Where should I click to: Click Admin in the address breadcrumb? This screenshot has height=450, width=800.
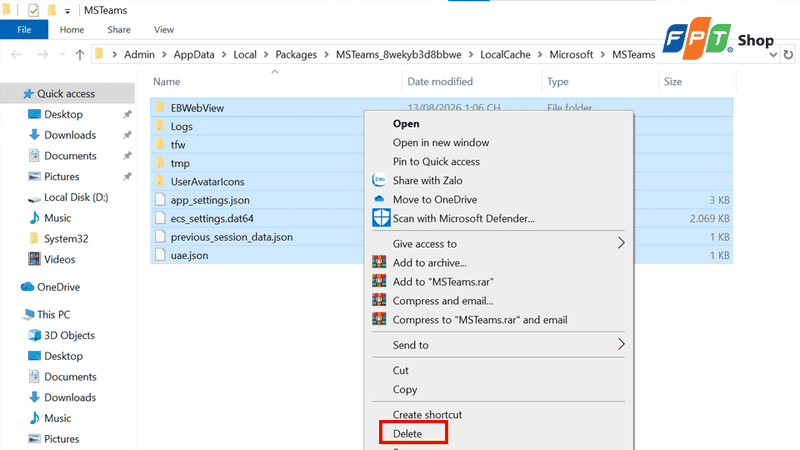click(139, 55)
